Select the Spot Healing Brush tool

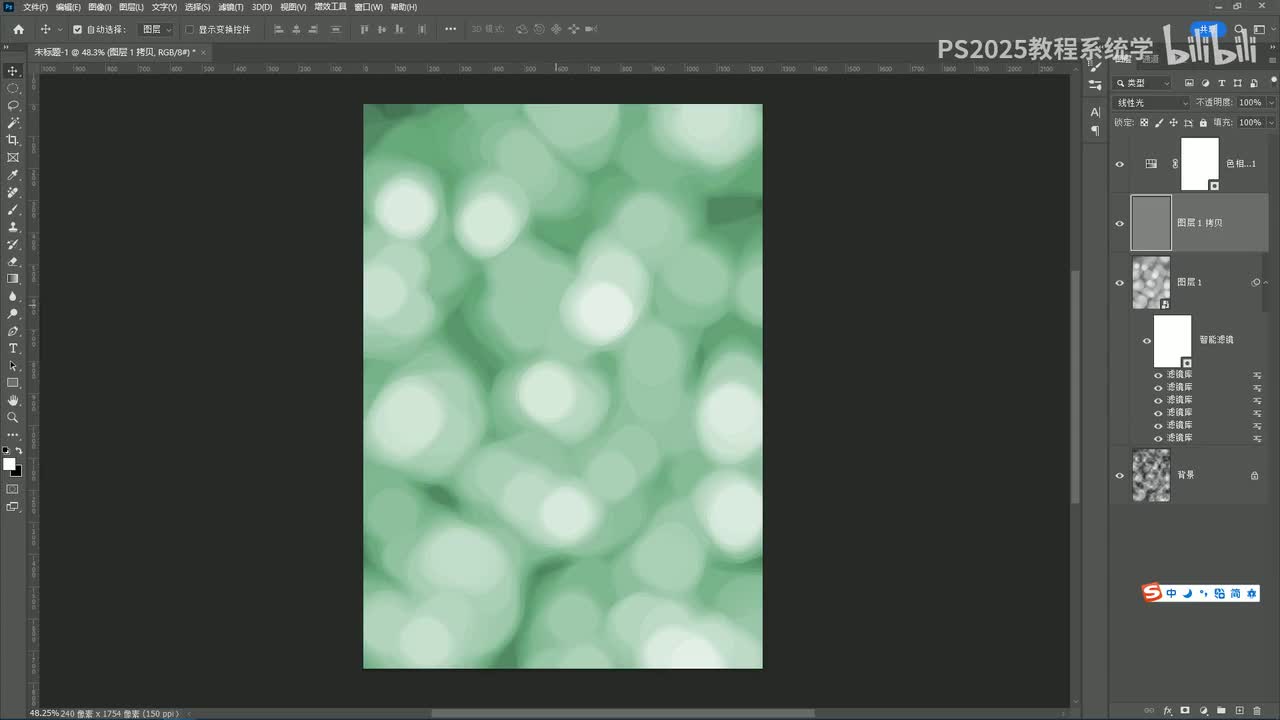click(13, 192)
